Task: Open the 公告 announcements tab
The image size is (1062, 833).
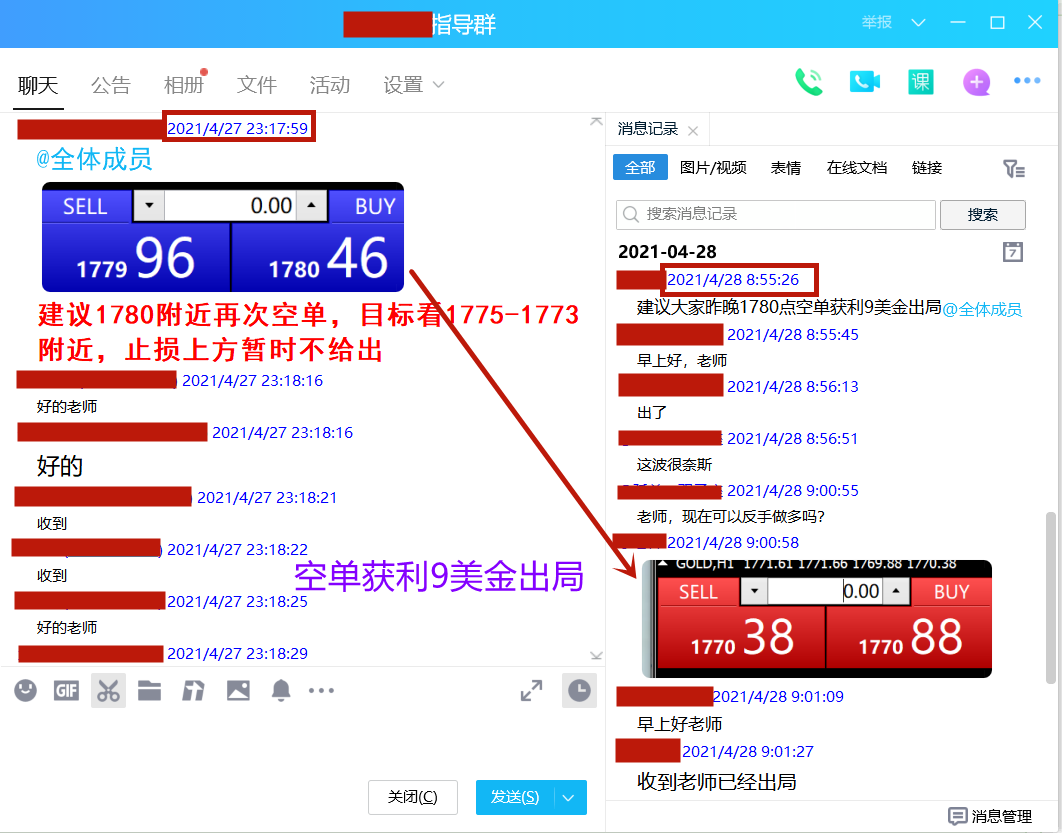Action: click(110, 85)
